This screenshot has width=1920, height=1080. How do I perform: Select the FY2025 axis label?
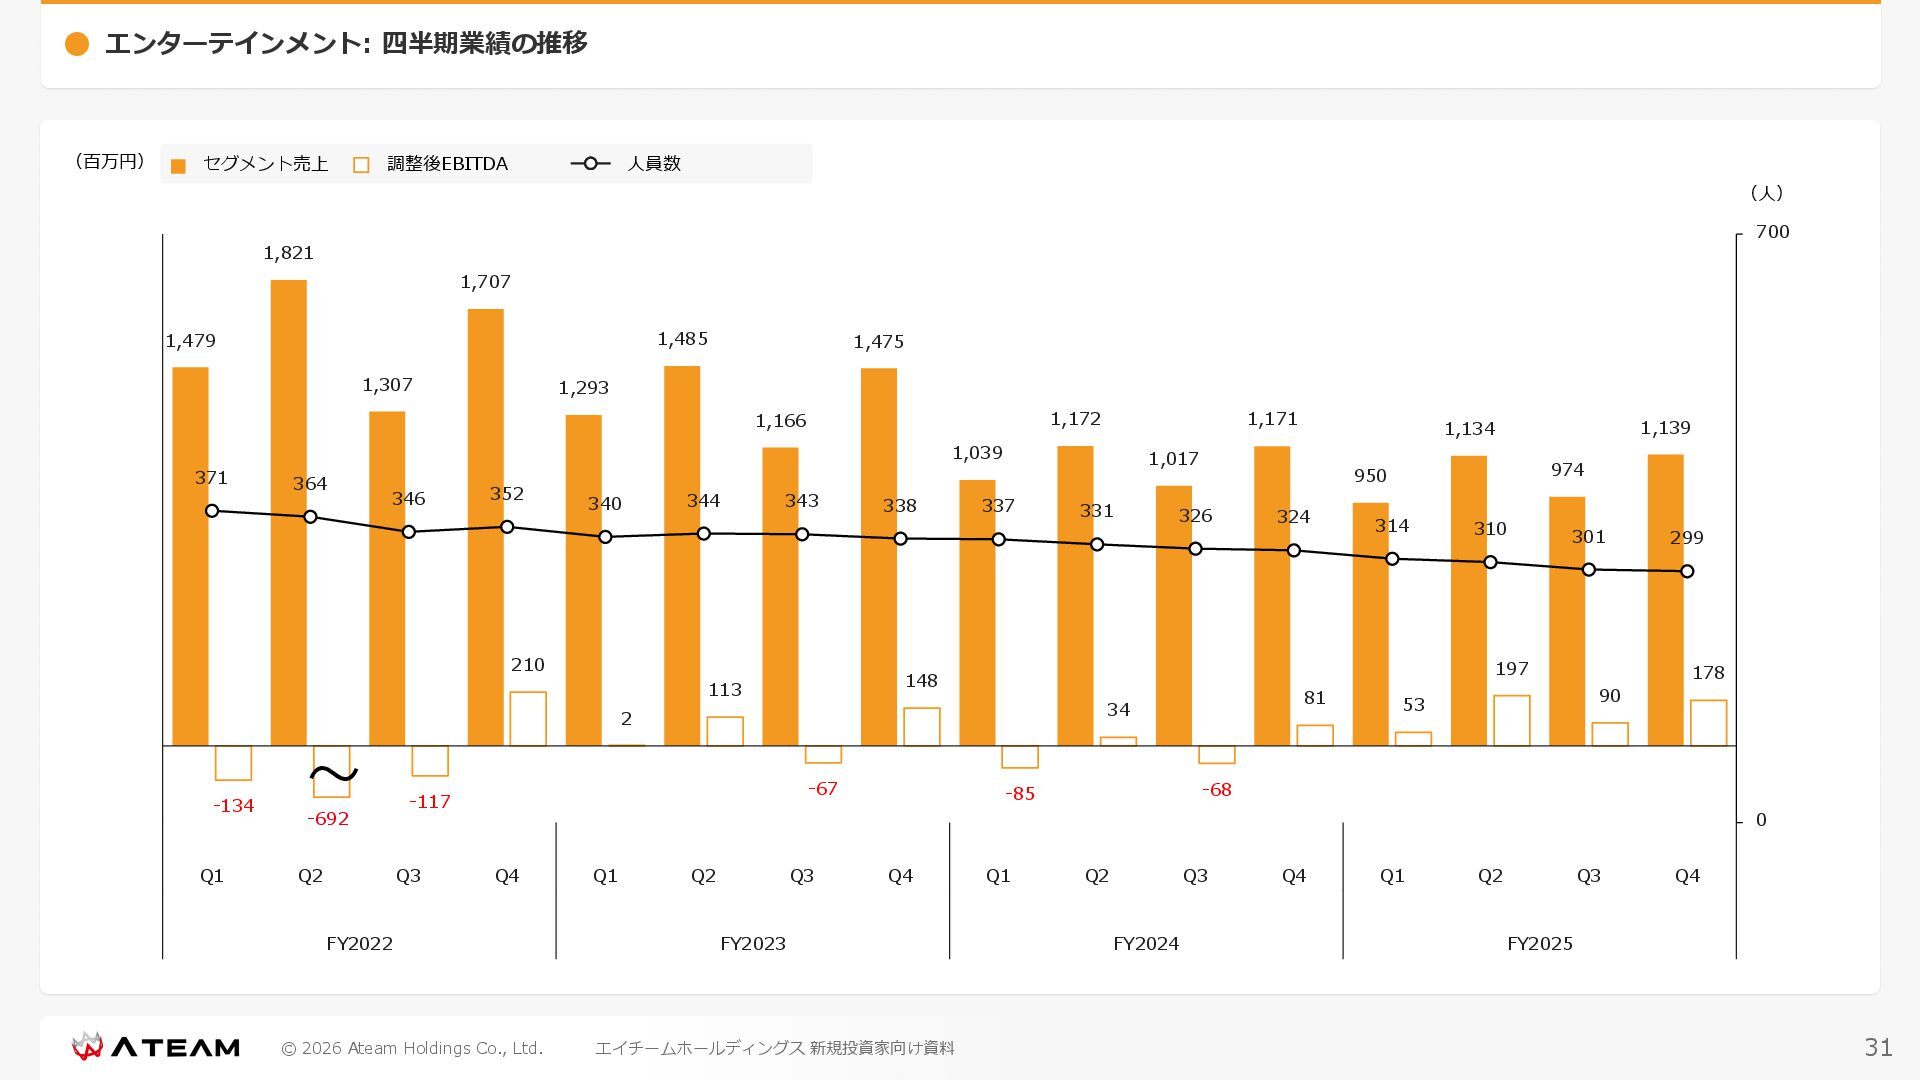1539,944
